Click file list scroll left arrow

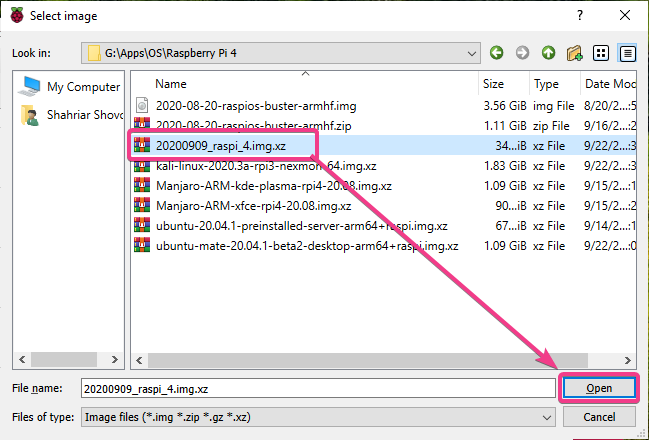[139, 360]
